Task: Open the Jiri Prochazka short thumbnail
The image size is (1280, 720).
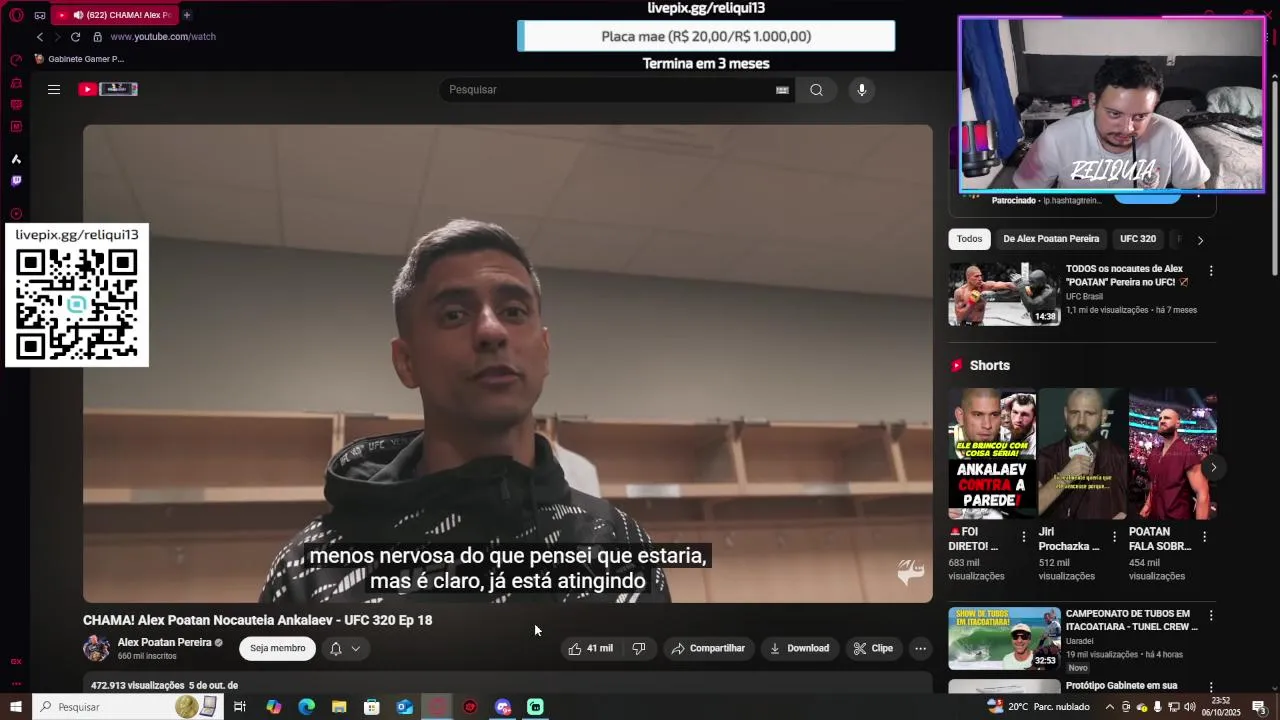Action: [x=1082, y=453]
